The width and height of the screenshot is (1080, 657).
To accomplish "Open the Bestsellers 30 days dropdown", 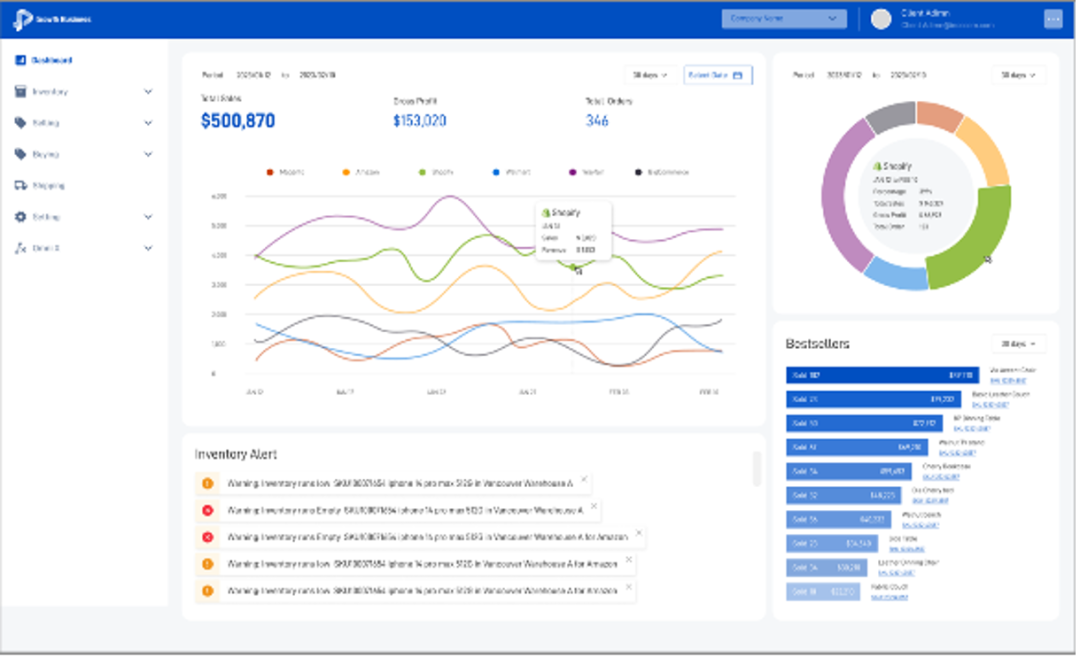I will pos(1018,344).
